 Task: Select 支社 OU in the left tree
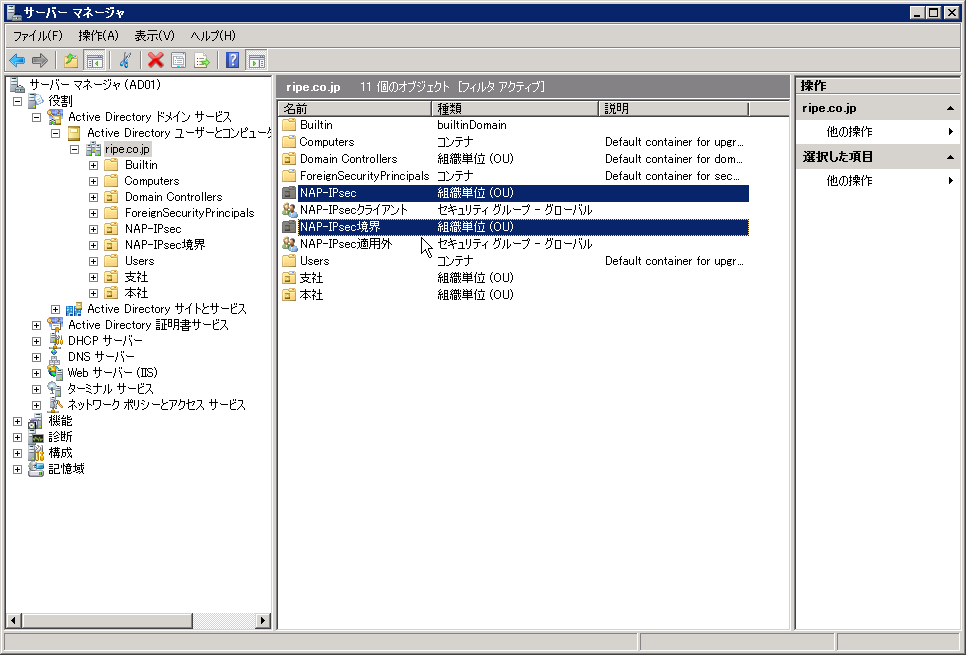(136, 277)
